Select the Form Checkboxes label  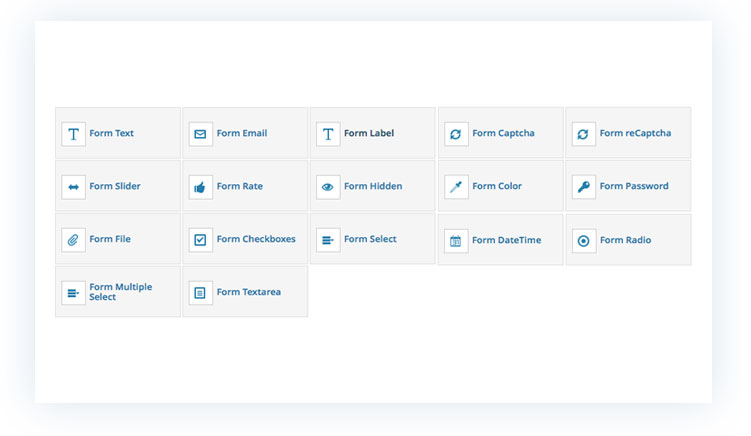(256, 239)
